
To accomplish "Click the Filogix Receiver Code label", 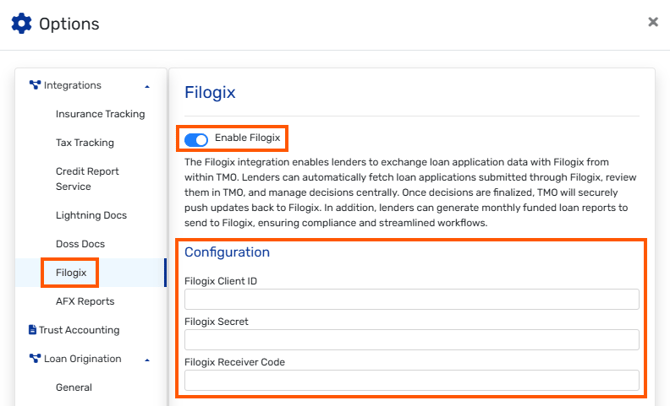I will (x=235, y=362).
